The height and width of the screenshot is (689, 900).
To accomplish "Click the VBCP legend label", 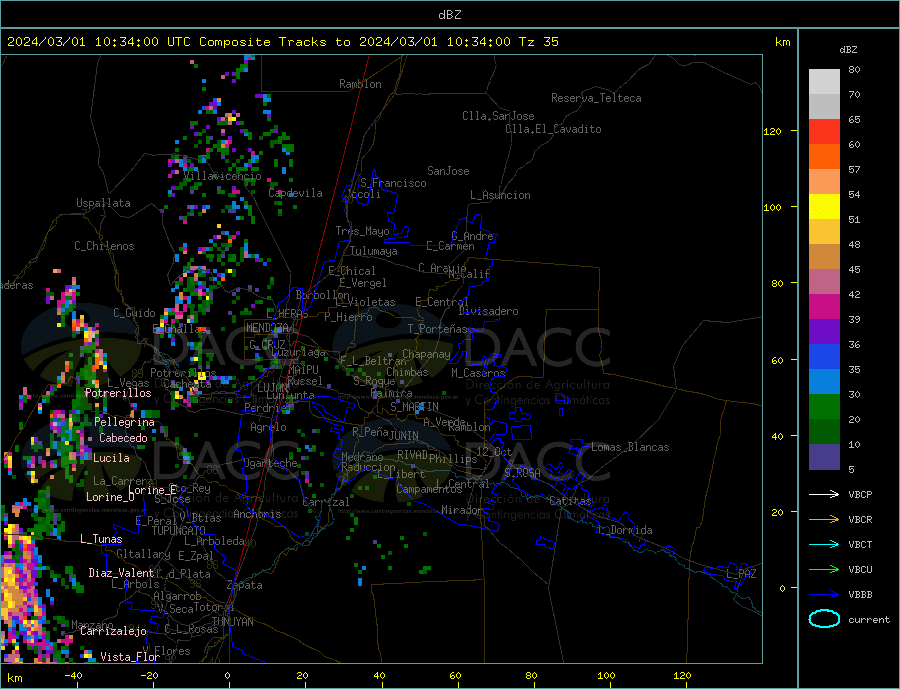I will 860,494.
